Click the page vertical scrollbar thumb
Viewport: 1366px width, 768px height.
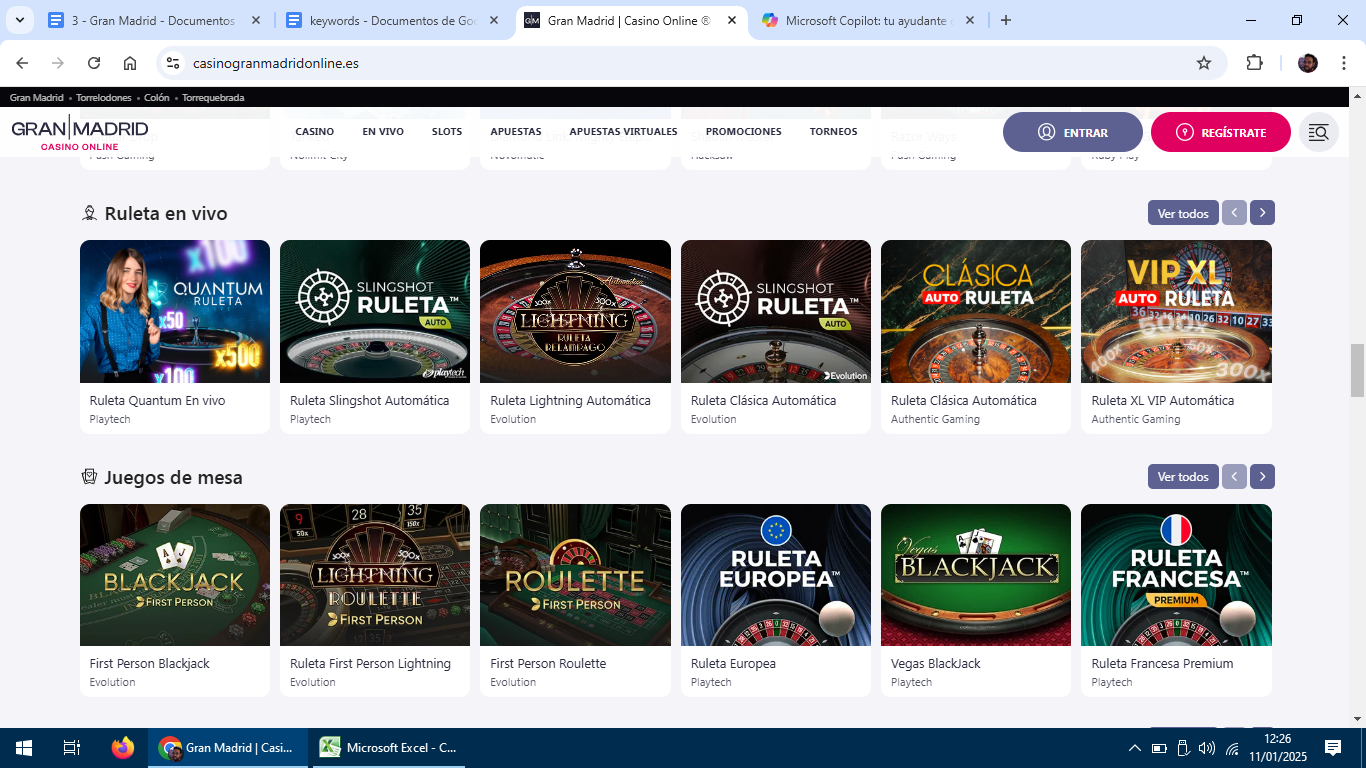pyautogui.click(x=1357, y=370)
